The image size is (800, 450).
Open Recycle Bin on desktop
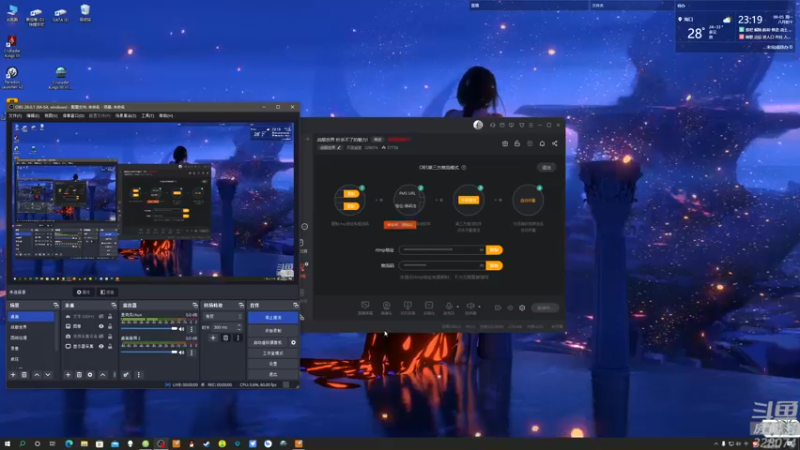point(85,13)
